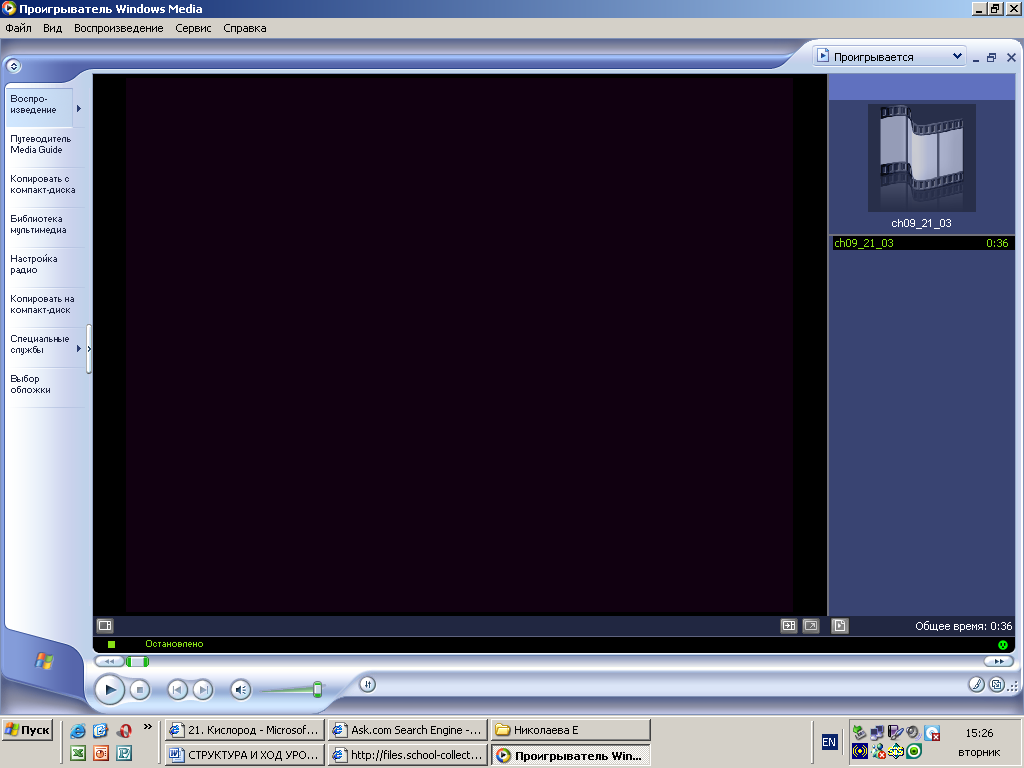Image resolution: width=1024 pixels, height=768 pixels.
Task: Open Николаева Е folder from taskbar
Action: [571, 730]
